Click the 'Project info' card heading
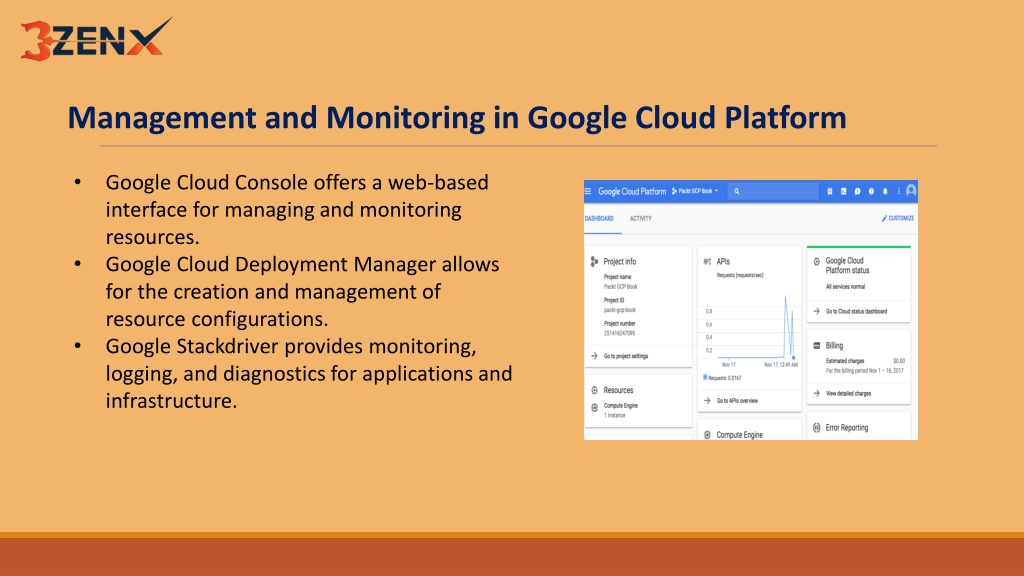Image resolution: width=1024 pixels, height=576 pixels. coord(619,261)
